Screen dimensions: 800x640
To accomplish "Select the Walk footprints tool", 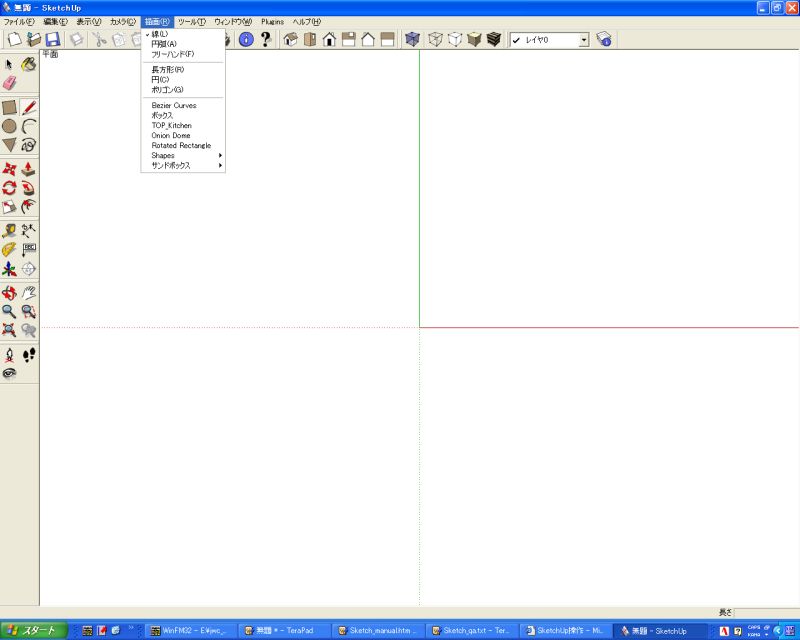I will 29,355.
